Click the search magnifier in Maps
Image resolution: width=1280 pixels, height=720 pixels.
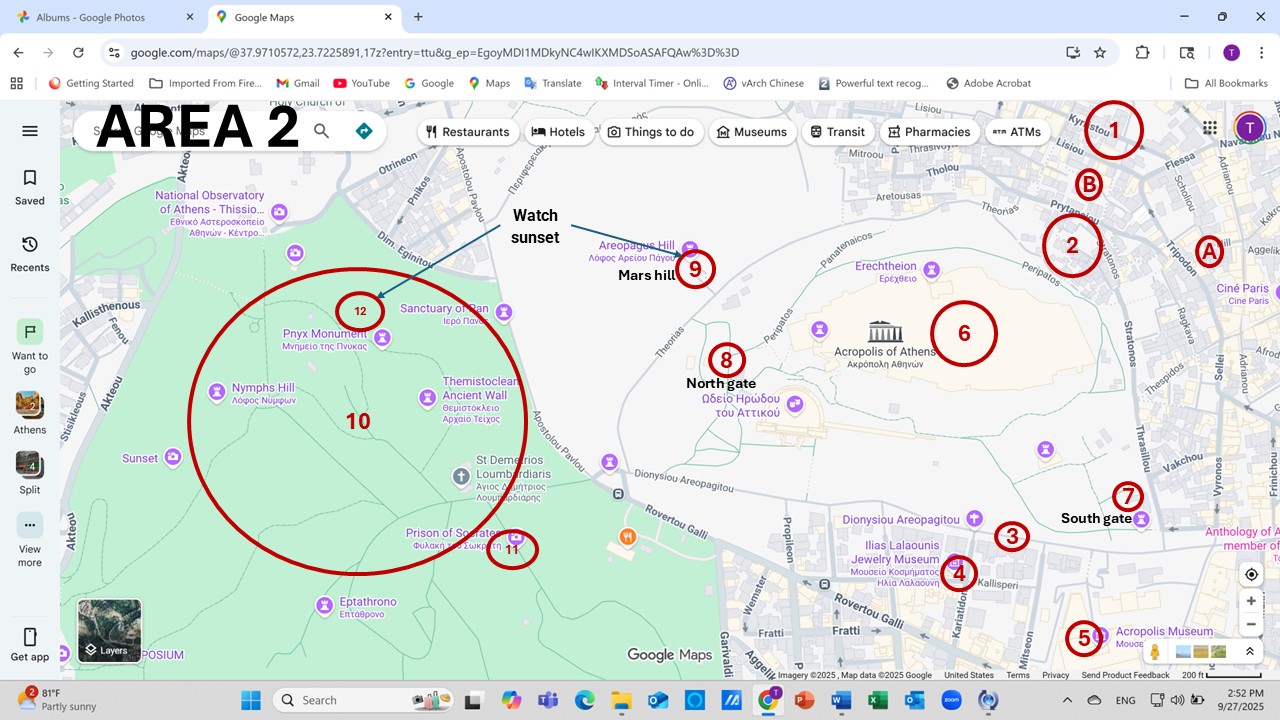(x=321, y=131)
